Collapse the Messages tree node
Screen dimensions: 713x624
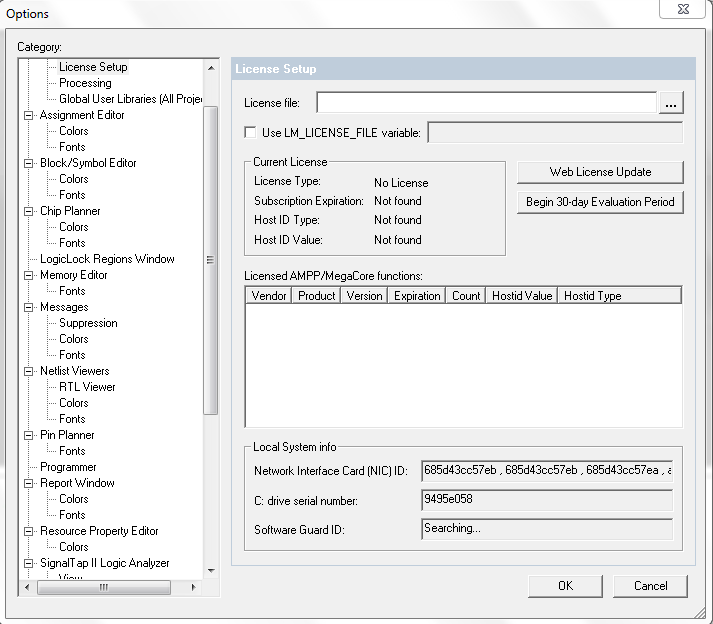click(29, 307)
